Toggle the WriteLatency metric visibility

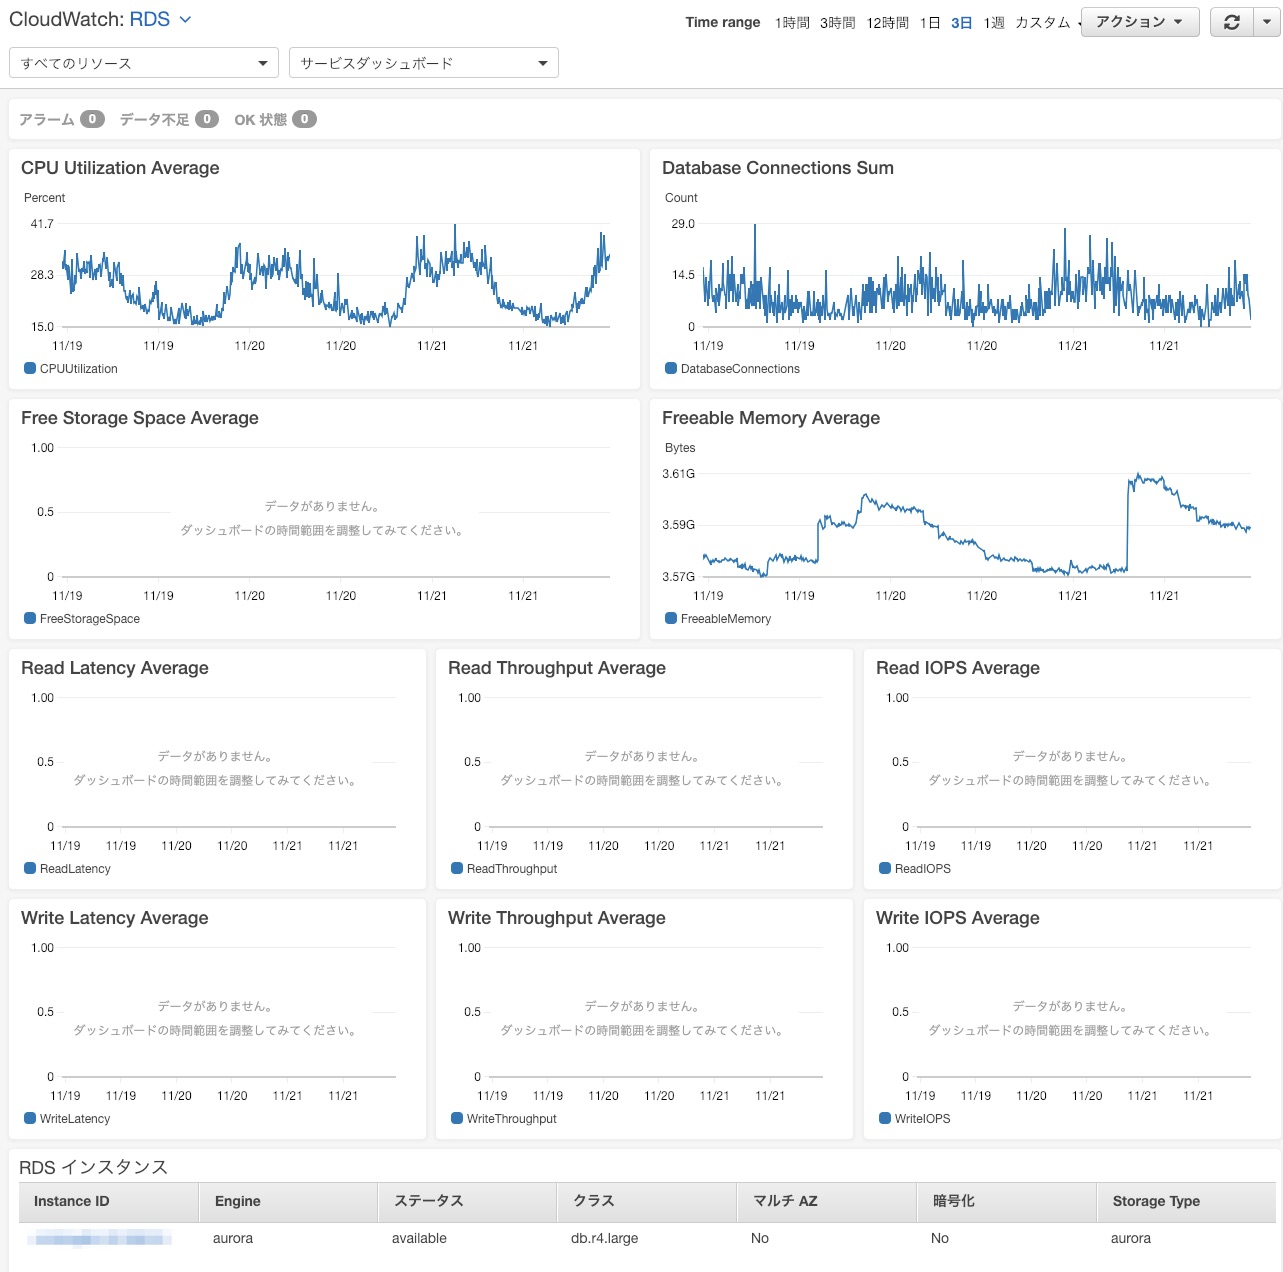click(29, 1118)
